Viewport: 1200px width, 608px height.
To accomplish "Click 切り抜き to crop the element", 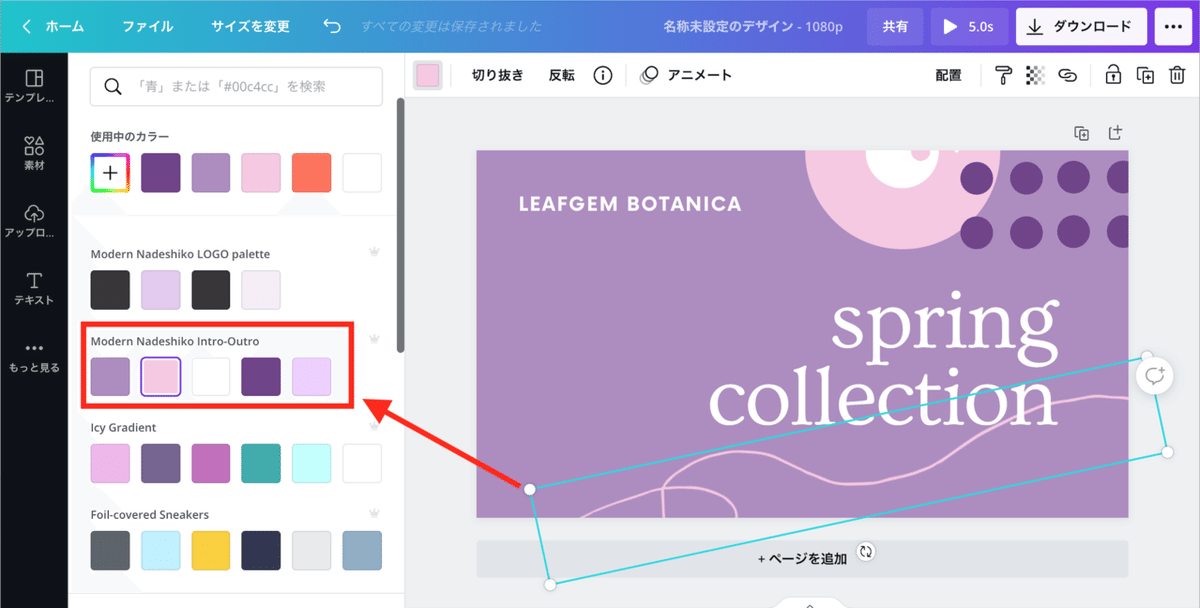I will 498,75.
